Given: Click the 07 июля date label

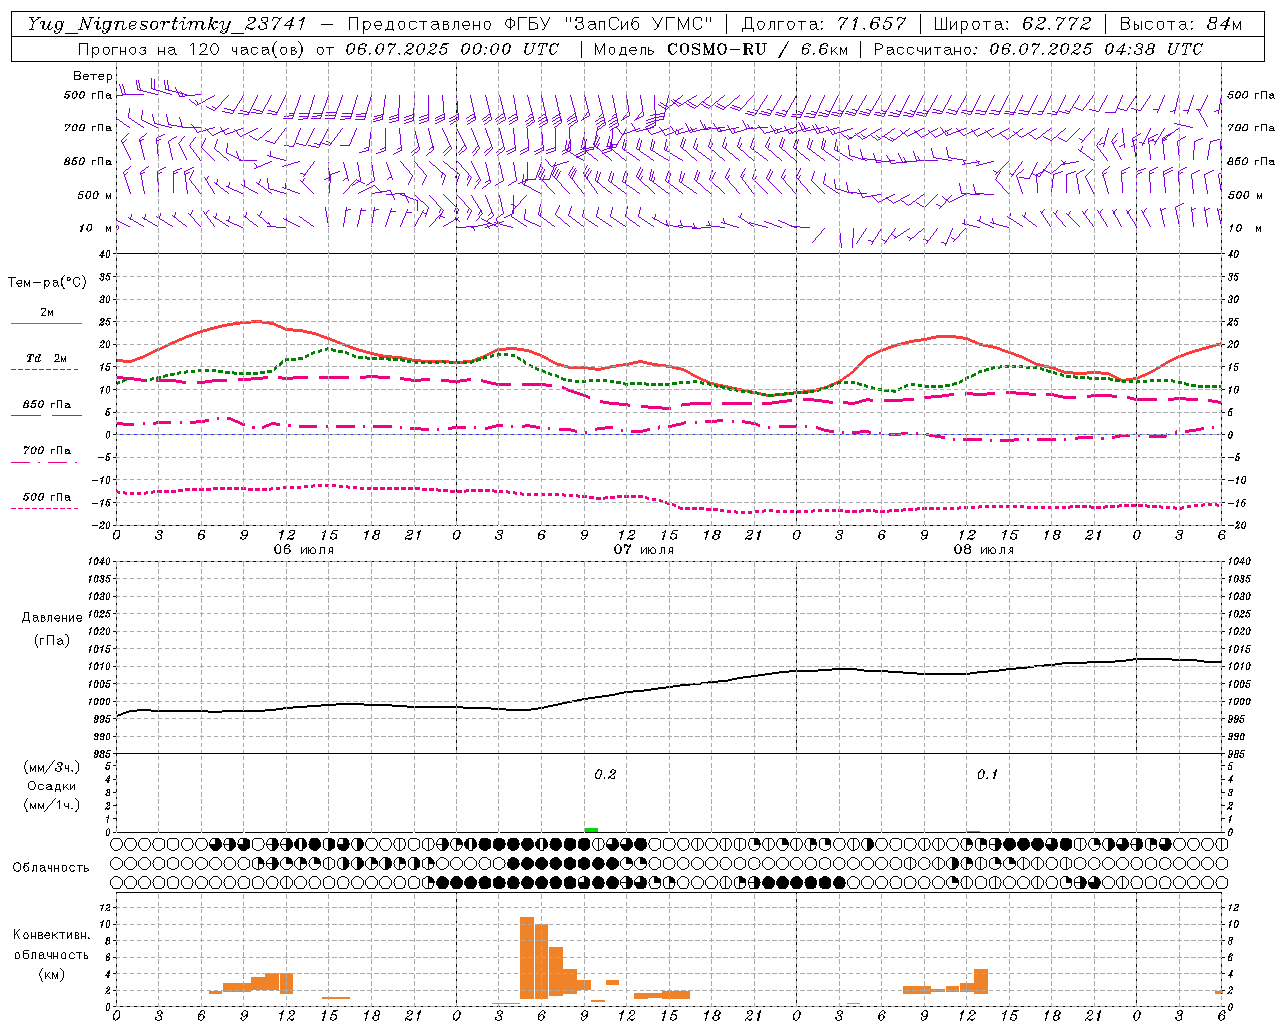Looking at the screenshot, I should pos(644,550).
